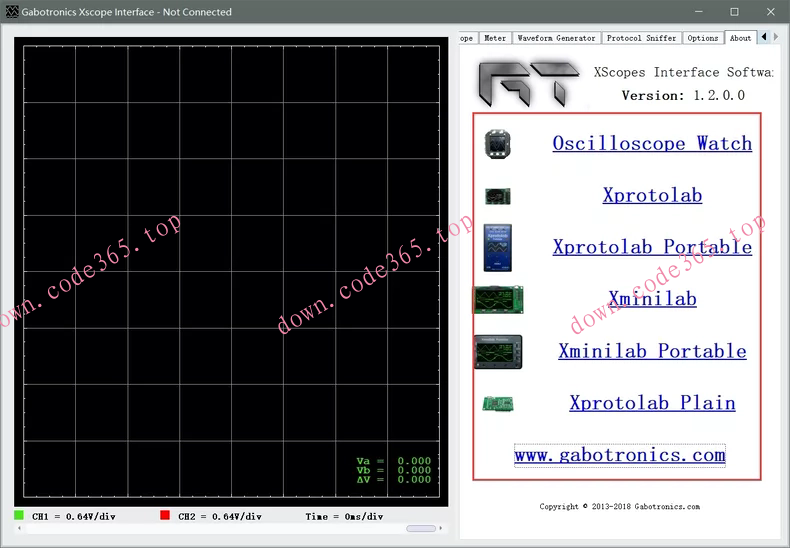The image size is (790, 548).
Task: Switch to the Meter tab
Action: pos(495,38)
